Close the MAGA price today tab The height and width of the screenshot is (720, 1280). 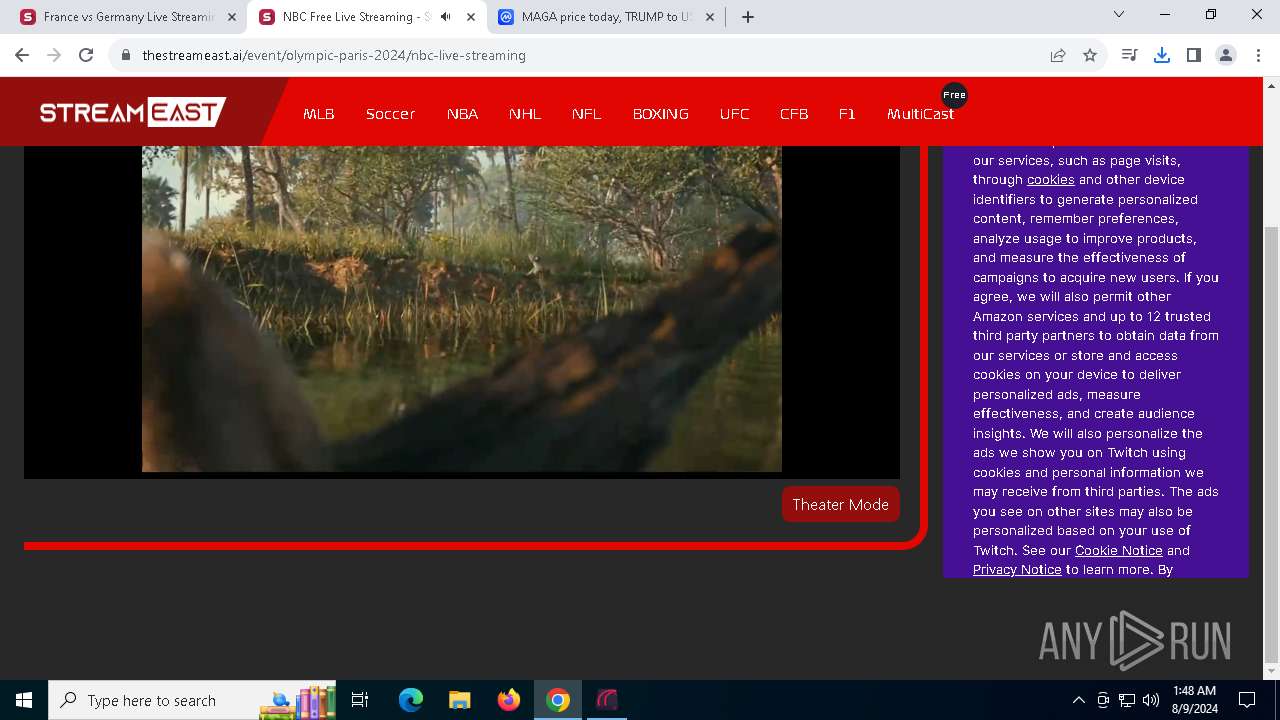pos(709,17)
